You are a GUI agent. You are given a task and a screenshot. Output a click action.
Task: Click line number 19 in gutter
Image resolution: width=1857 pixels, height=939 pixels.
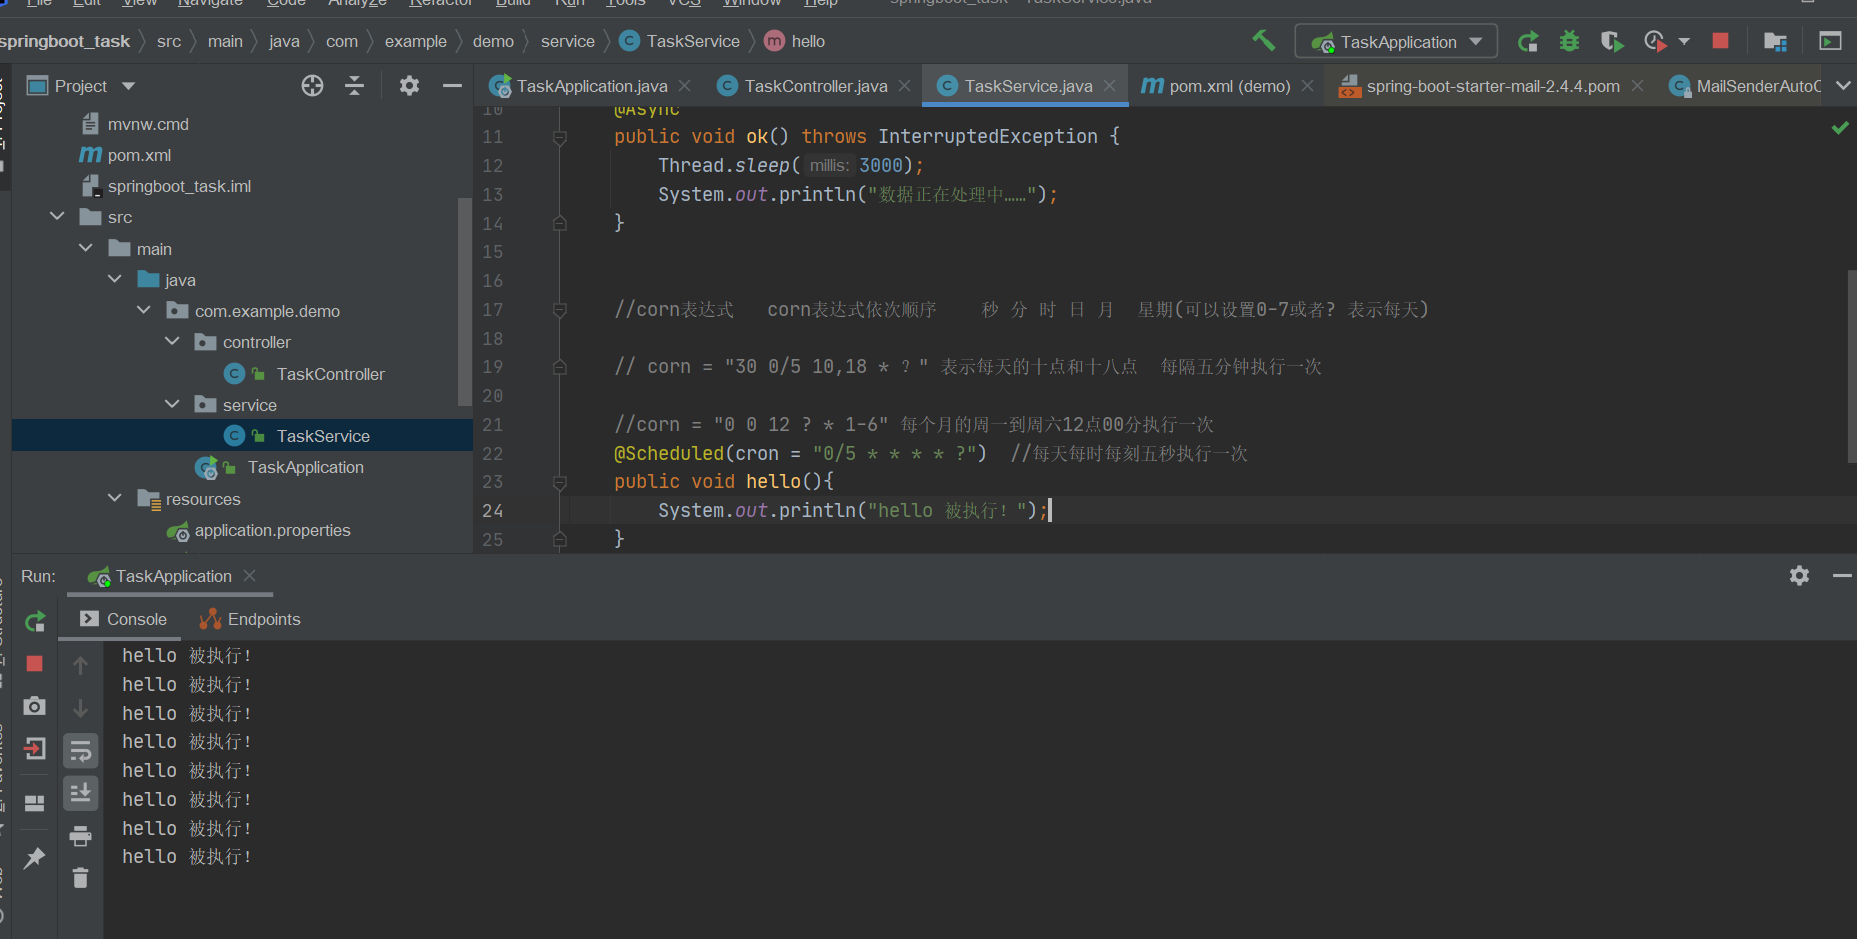[493, 367]
